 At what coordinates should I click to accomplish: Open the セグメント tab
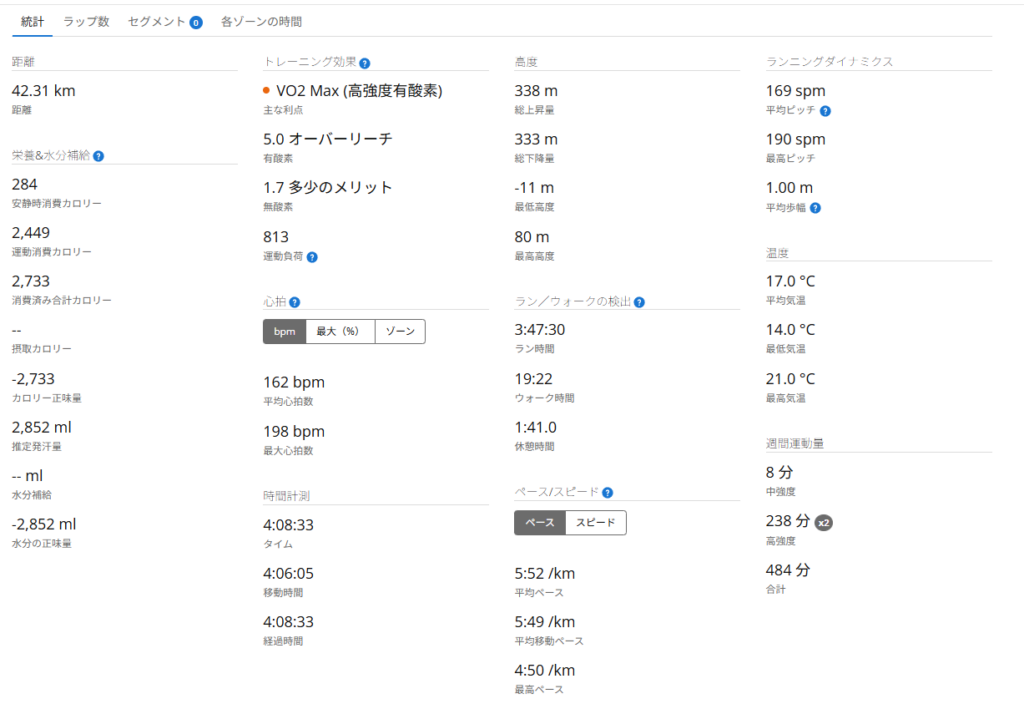pyautogui.click(x=156, y=21)
